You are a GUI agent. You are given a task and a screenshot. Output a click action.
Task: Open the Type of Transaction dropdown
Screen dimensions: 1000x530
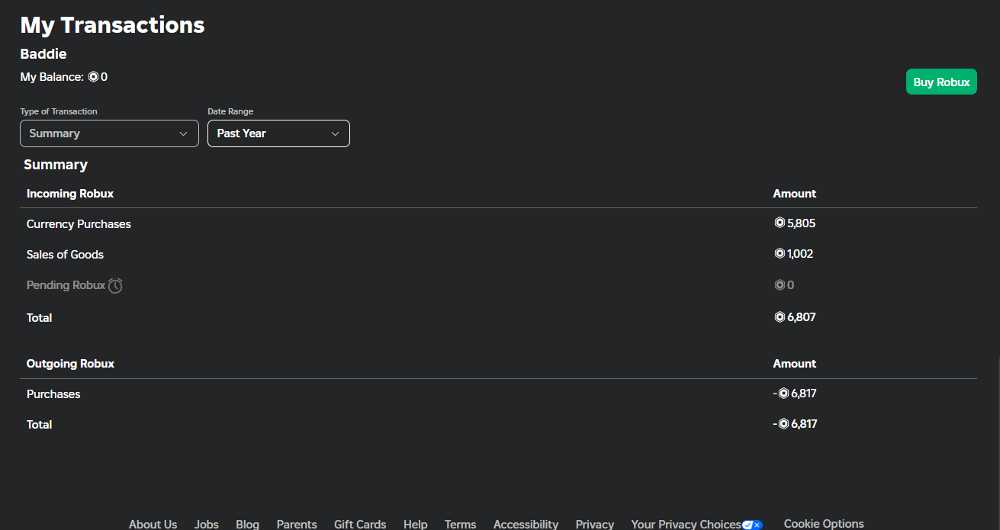pos(109,133)
